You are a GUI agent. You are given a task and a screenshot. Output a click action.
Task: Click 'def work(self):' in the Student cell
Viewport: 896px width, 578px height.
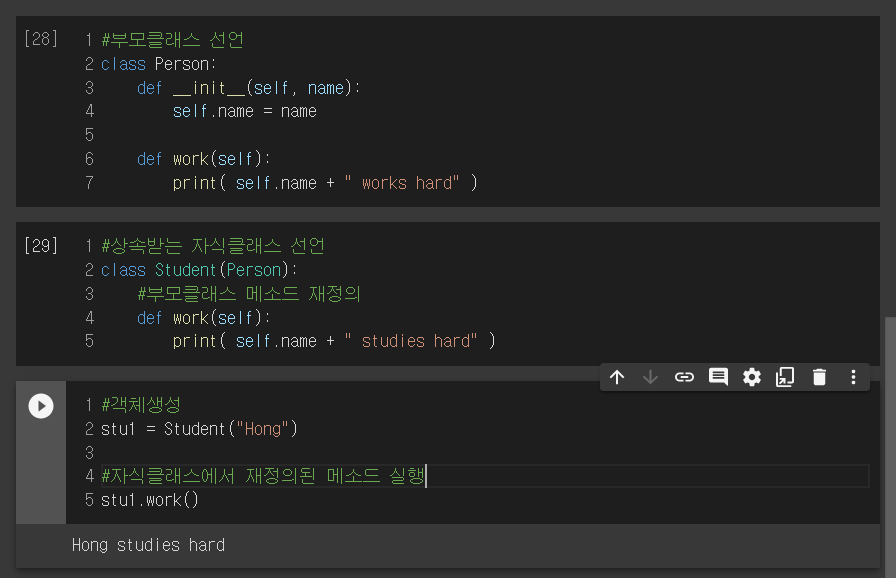click(x=203, y=318)
